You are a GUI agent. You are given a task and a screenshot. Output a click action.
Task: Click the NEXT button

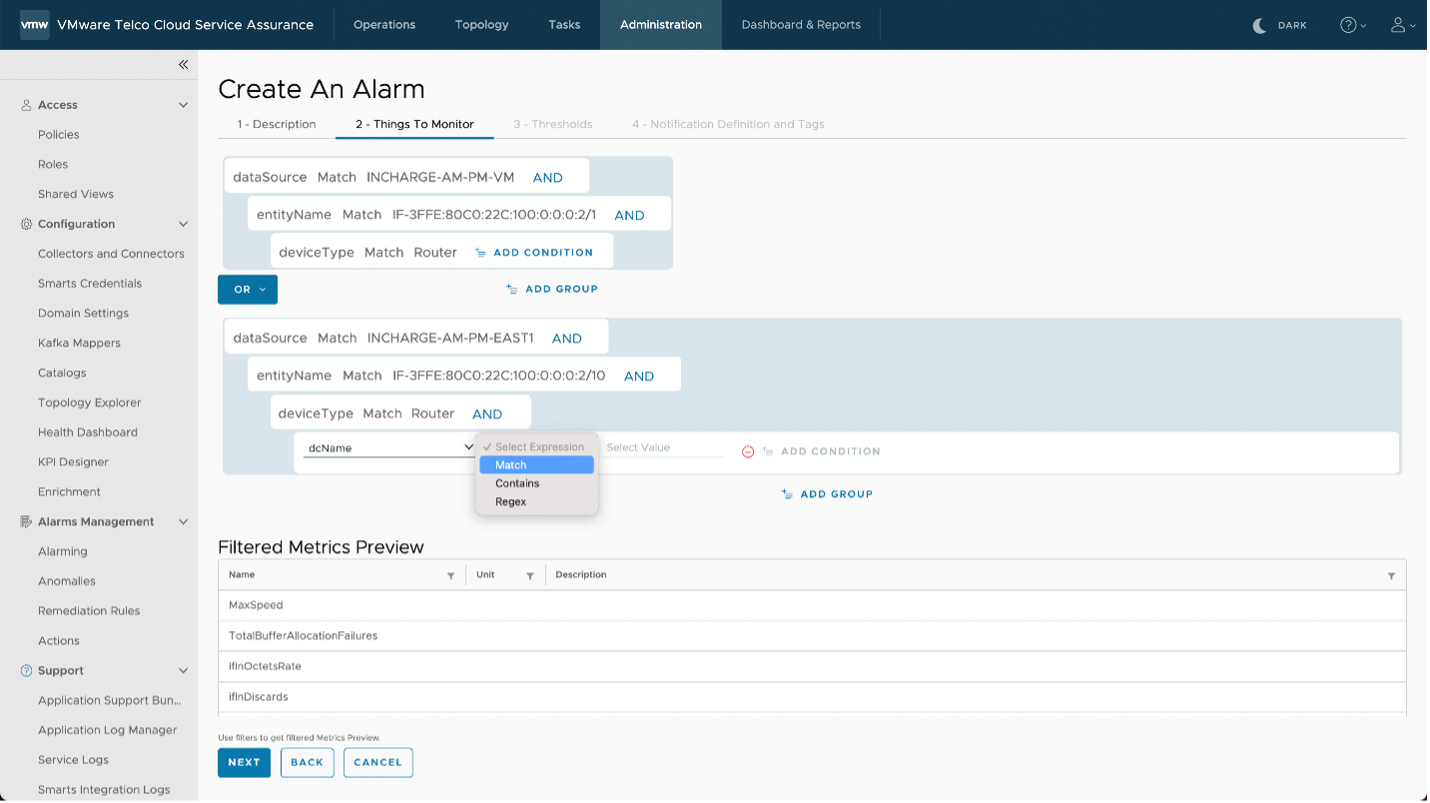[x=244, y=763]
